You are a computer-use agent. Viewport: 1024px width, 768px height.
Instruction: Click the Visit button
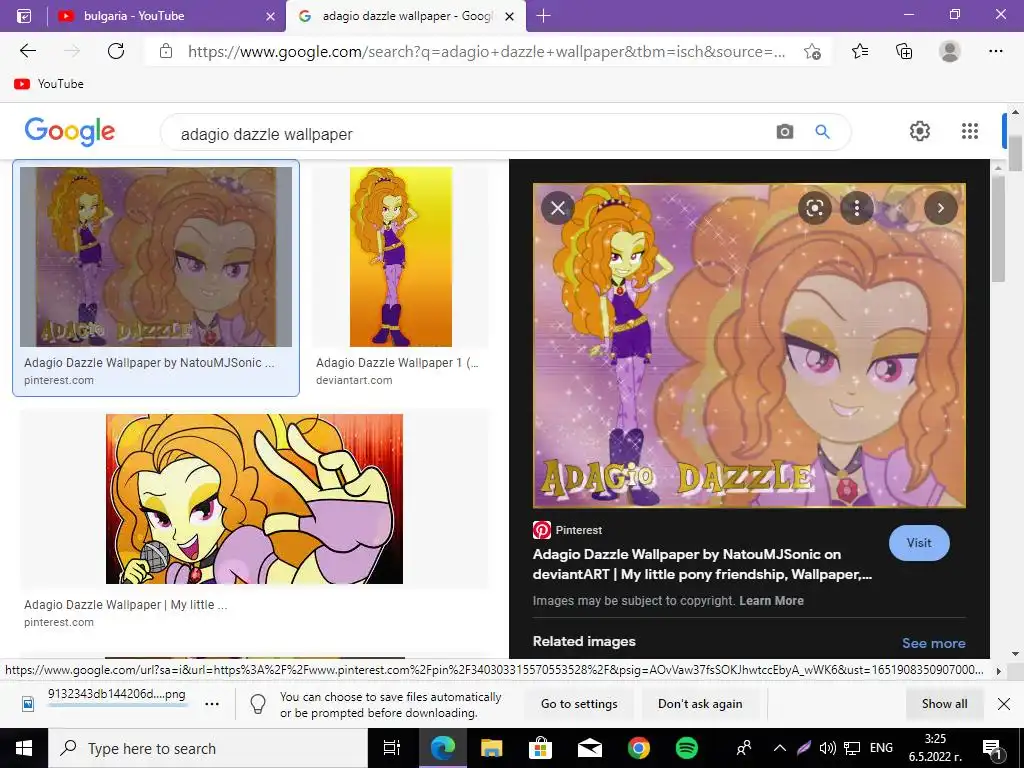[x=919, y=543]
